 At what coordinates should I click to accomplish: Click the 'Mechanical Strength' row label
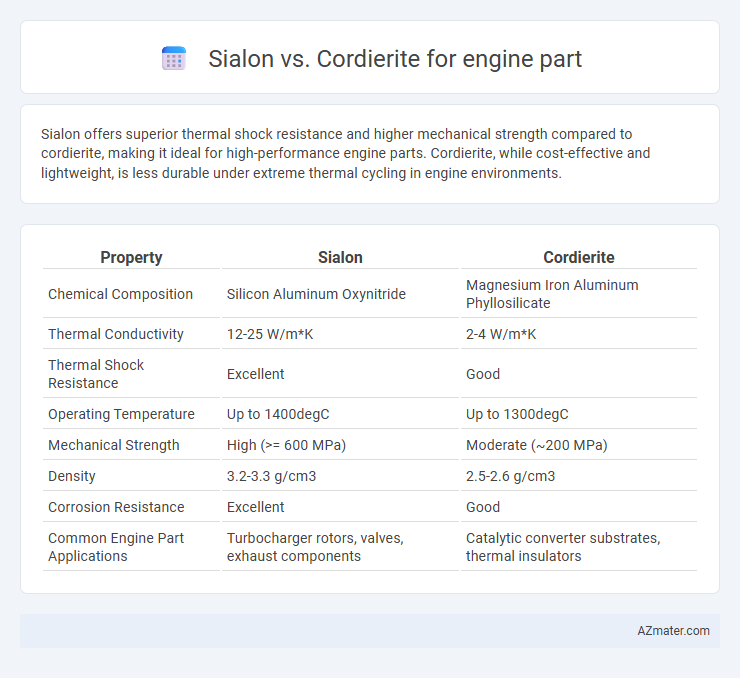(114, 445)
